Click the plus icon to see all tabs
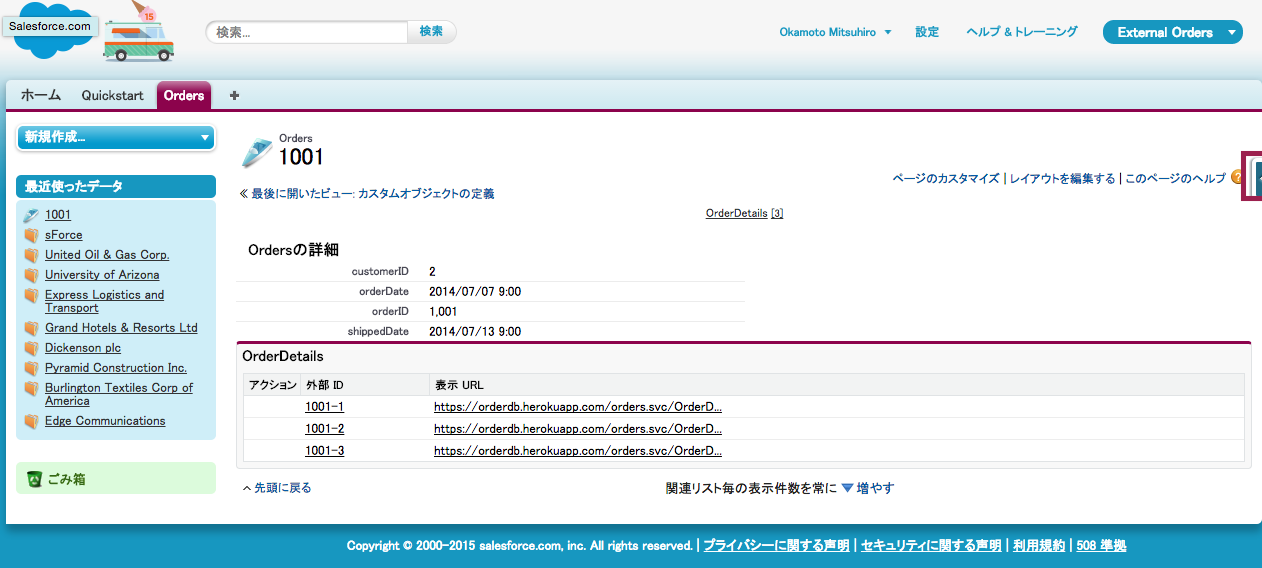 click(x=234, y=95)
